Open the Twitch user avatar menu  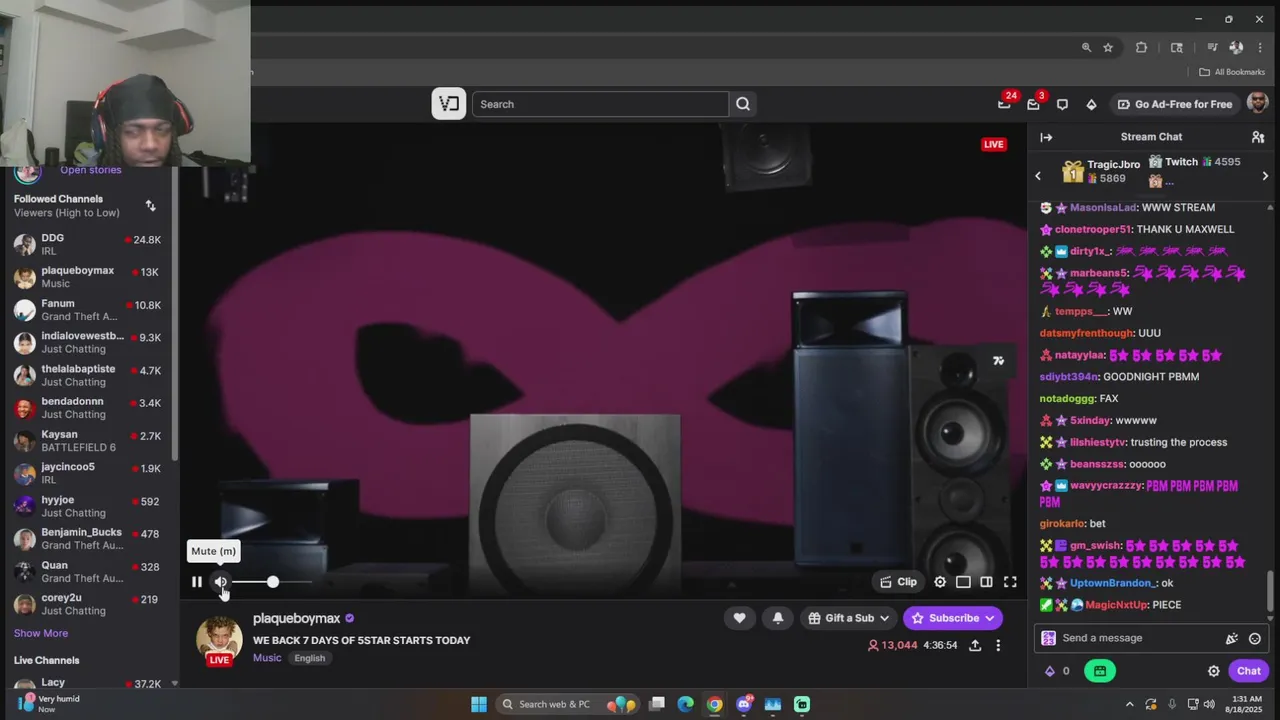click(1258, 103)
